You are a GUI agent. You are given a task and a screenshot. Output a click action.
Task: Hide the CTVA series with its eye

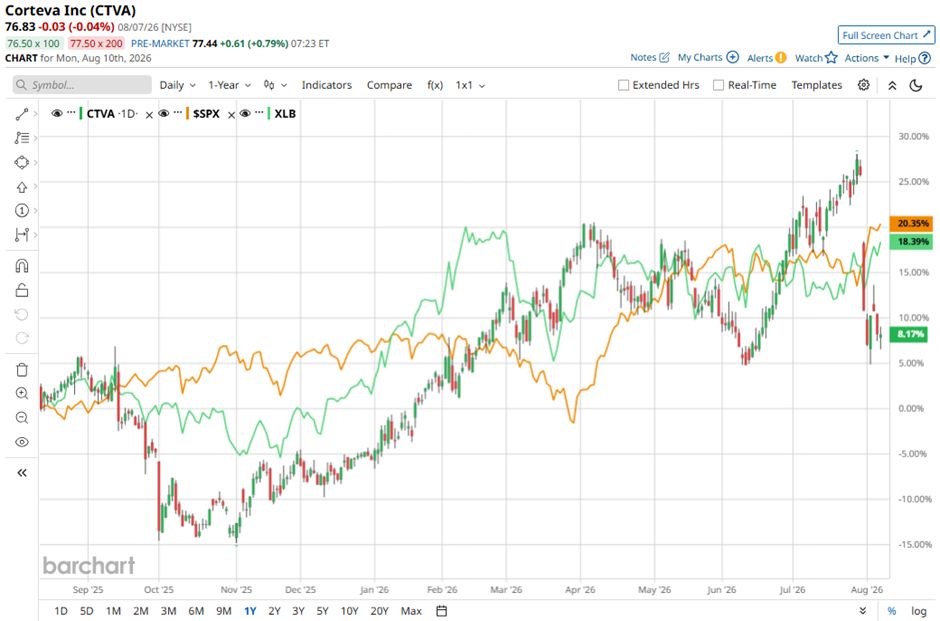click(x=57, y=113)
